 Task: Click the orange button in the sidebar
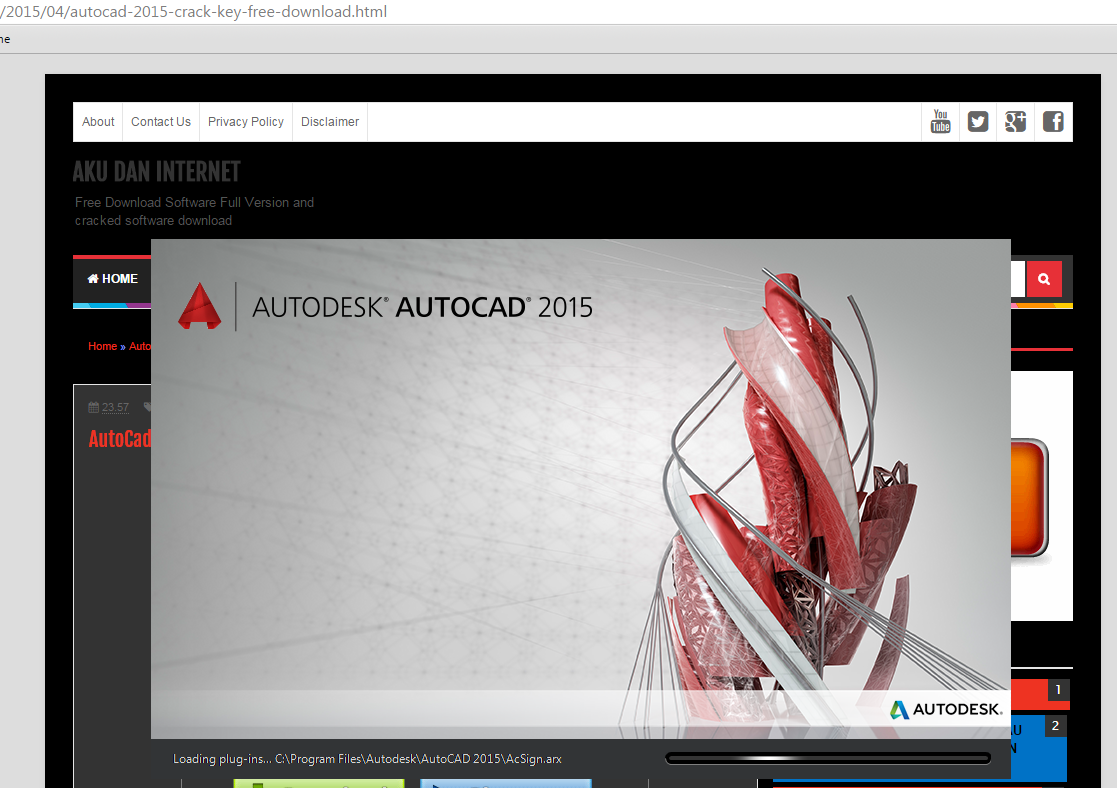click(1029, 497)
